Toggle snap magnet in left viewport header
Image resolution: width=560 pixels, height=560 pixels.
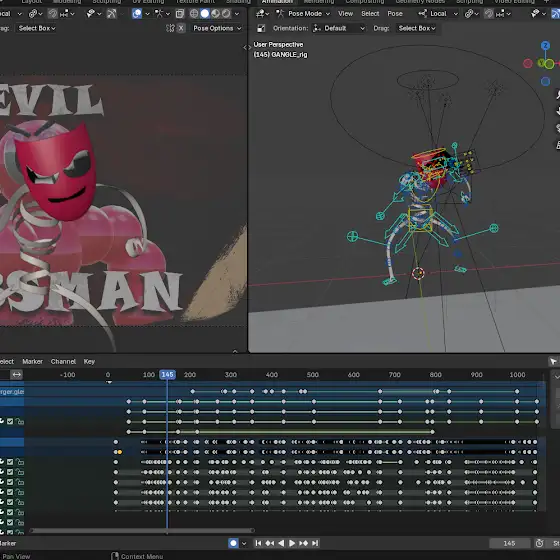(x=53, y=14)
